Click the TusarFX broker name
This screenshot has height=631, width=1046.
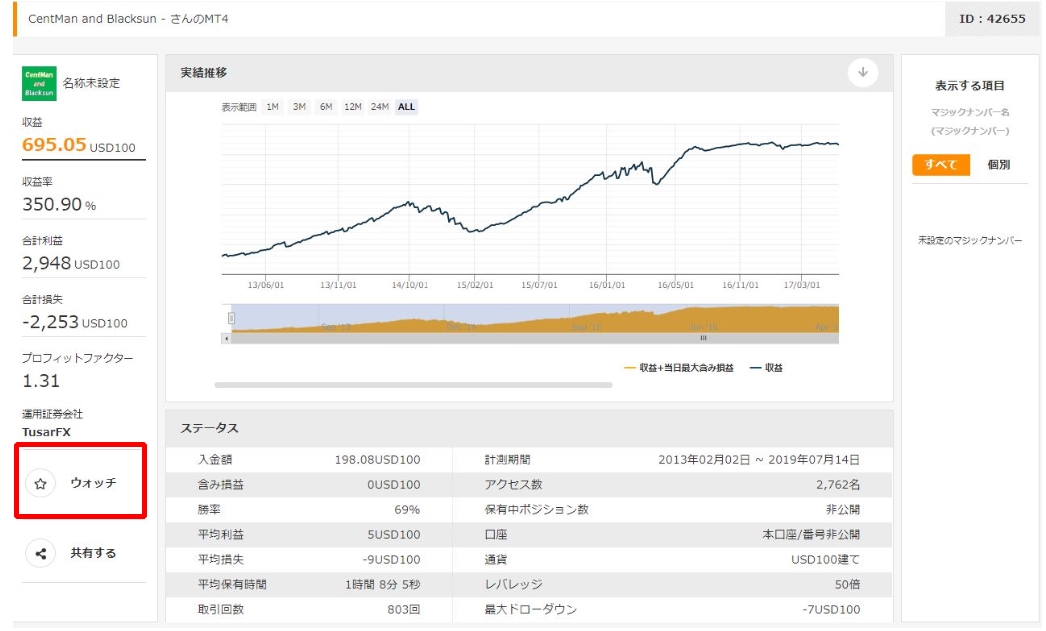46,432
